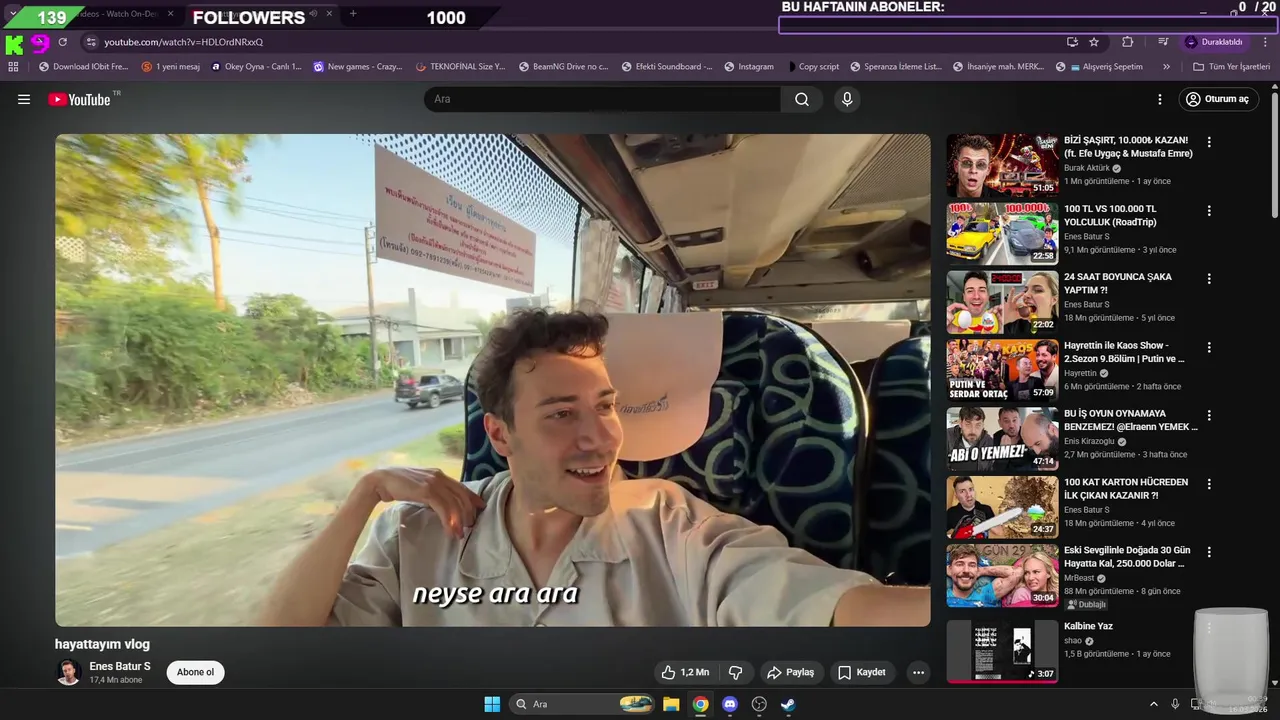
Task: Bookmark this page with the star icon
Action: [x=1094, y=42]
